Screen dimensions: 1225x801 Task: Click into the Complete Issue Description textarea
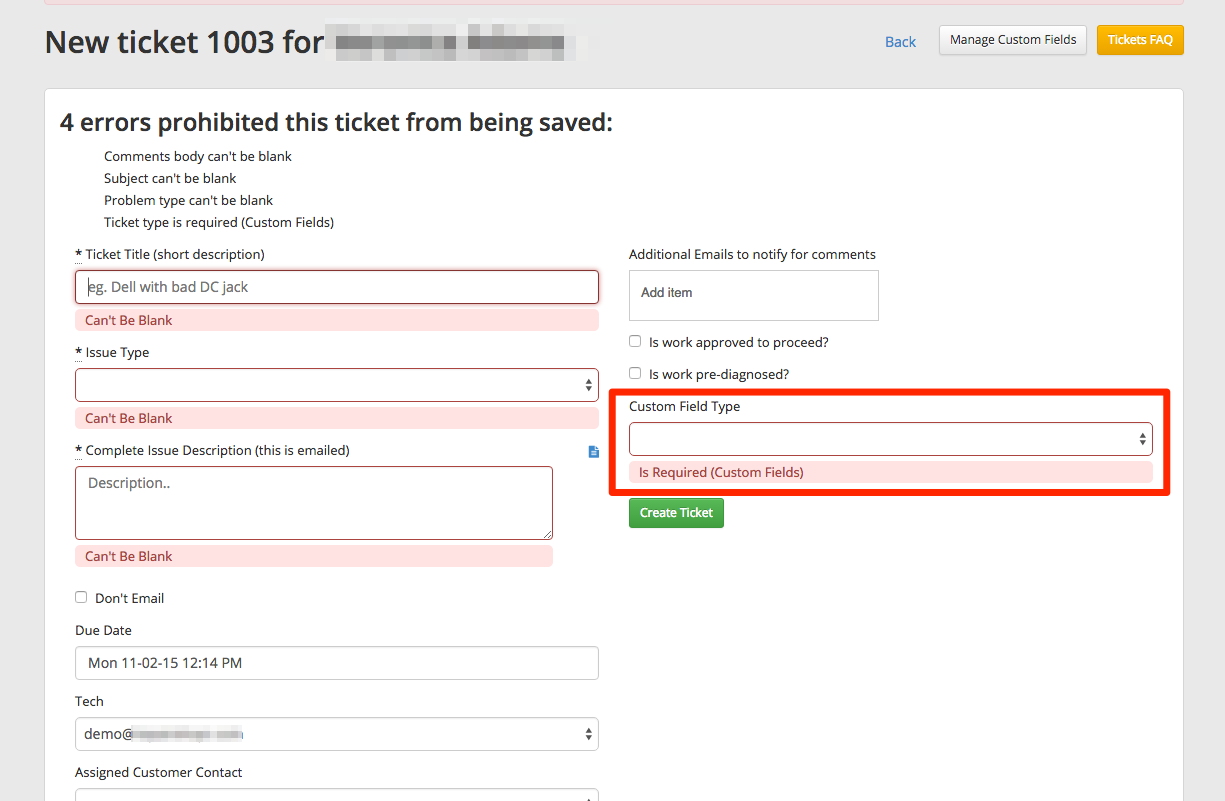click(x=313, y=502)
